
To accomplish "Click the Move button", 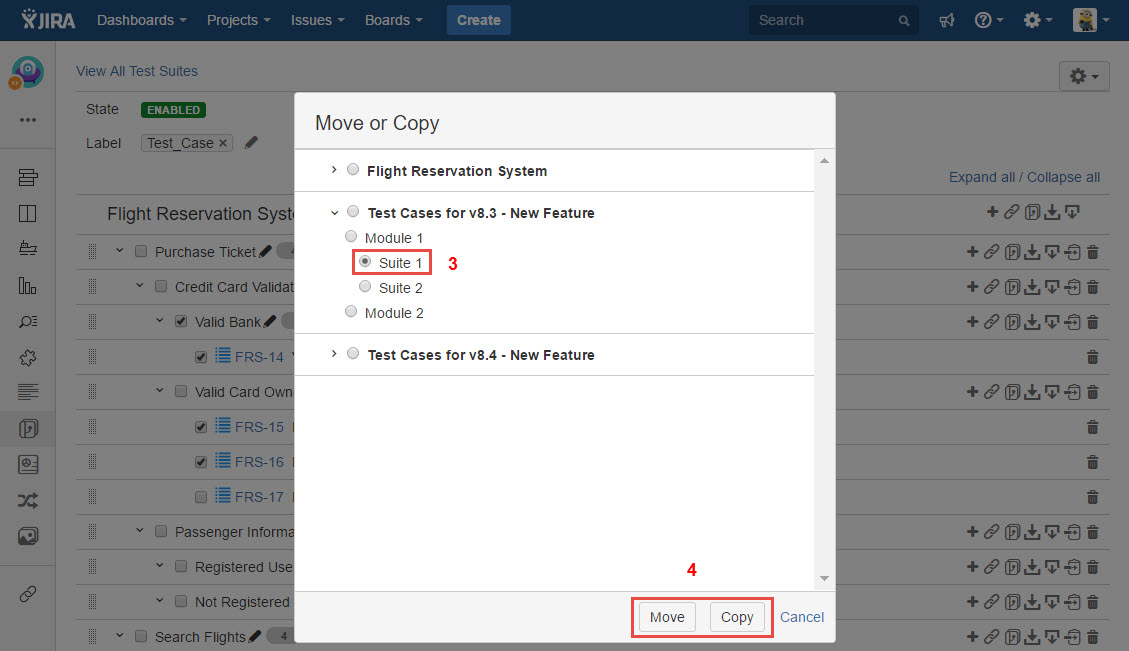I will point(667,617).
